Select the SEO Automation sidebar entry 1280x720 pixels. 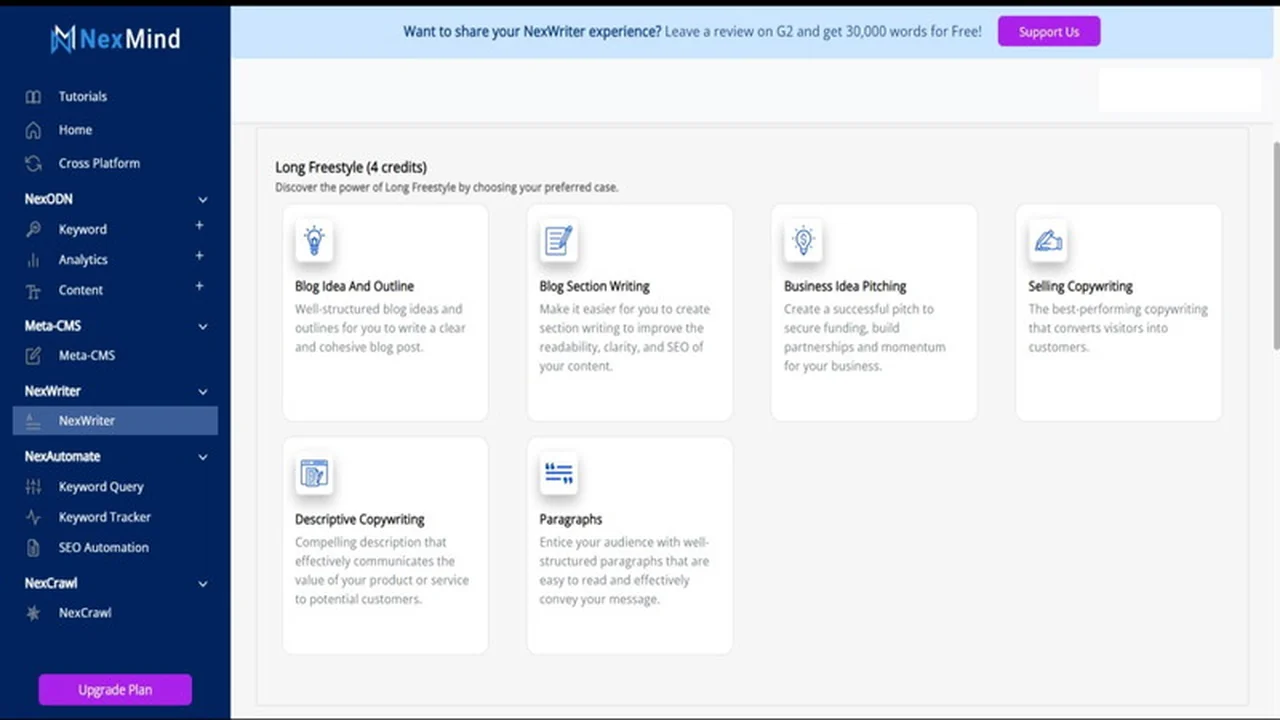[103, 547]
